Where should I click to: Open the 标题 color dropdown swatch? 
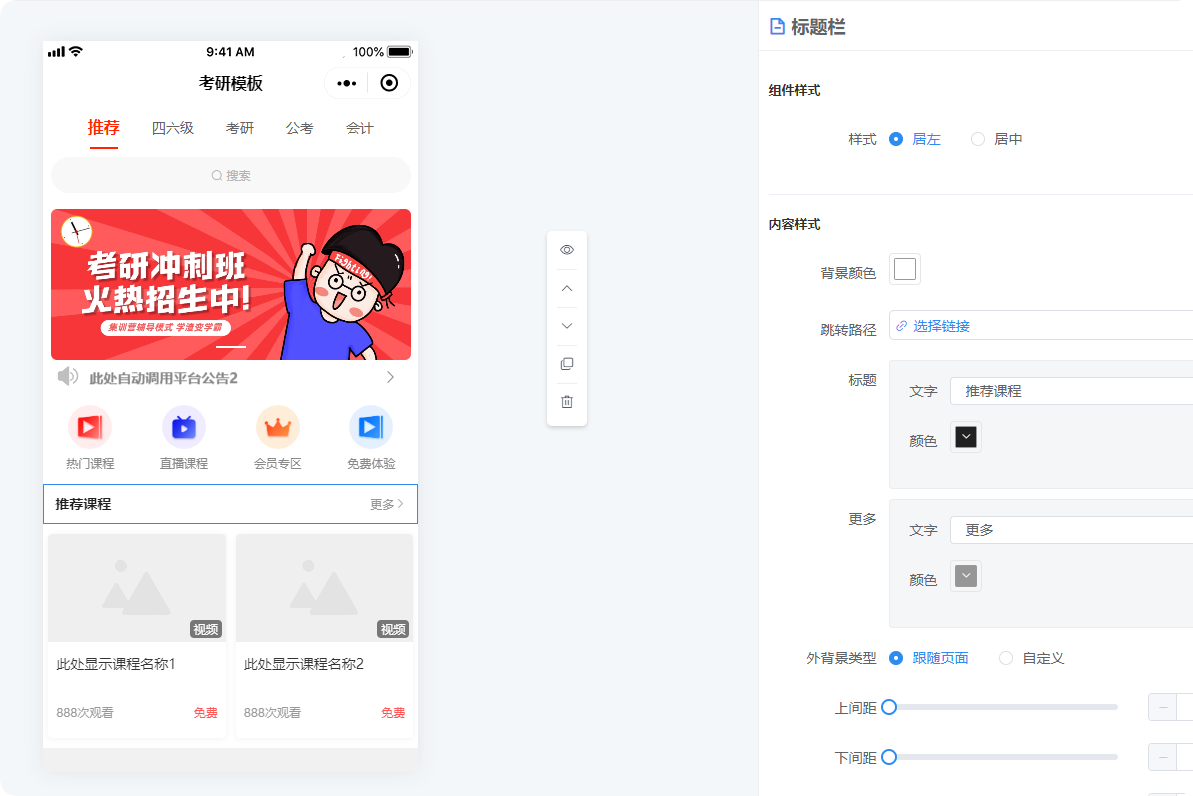point(966,438)
